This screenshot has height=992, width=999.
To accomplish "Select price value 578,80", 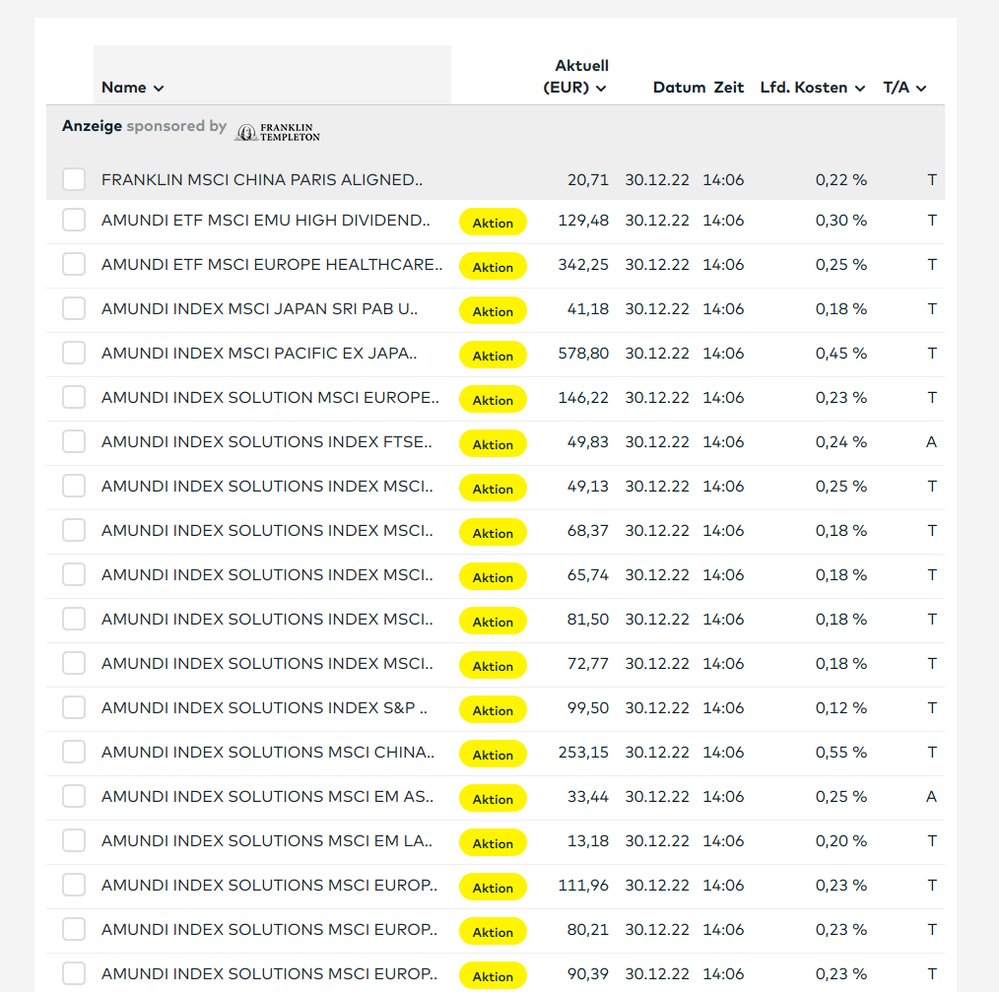I will tap(584, 353).
